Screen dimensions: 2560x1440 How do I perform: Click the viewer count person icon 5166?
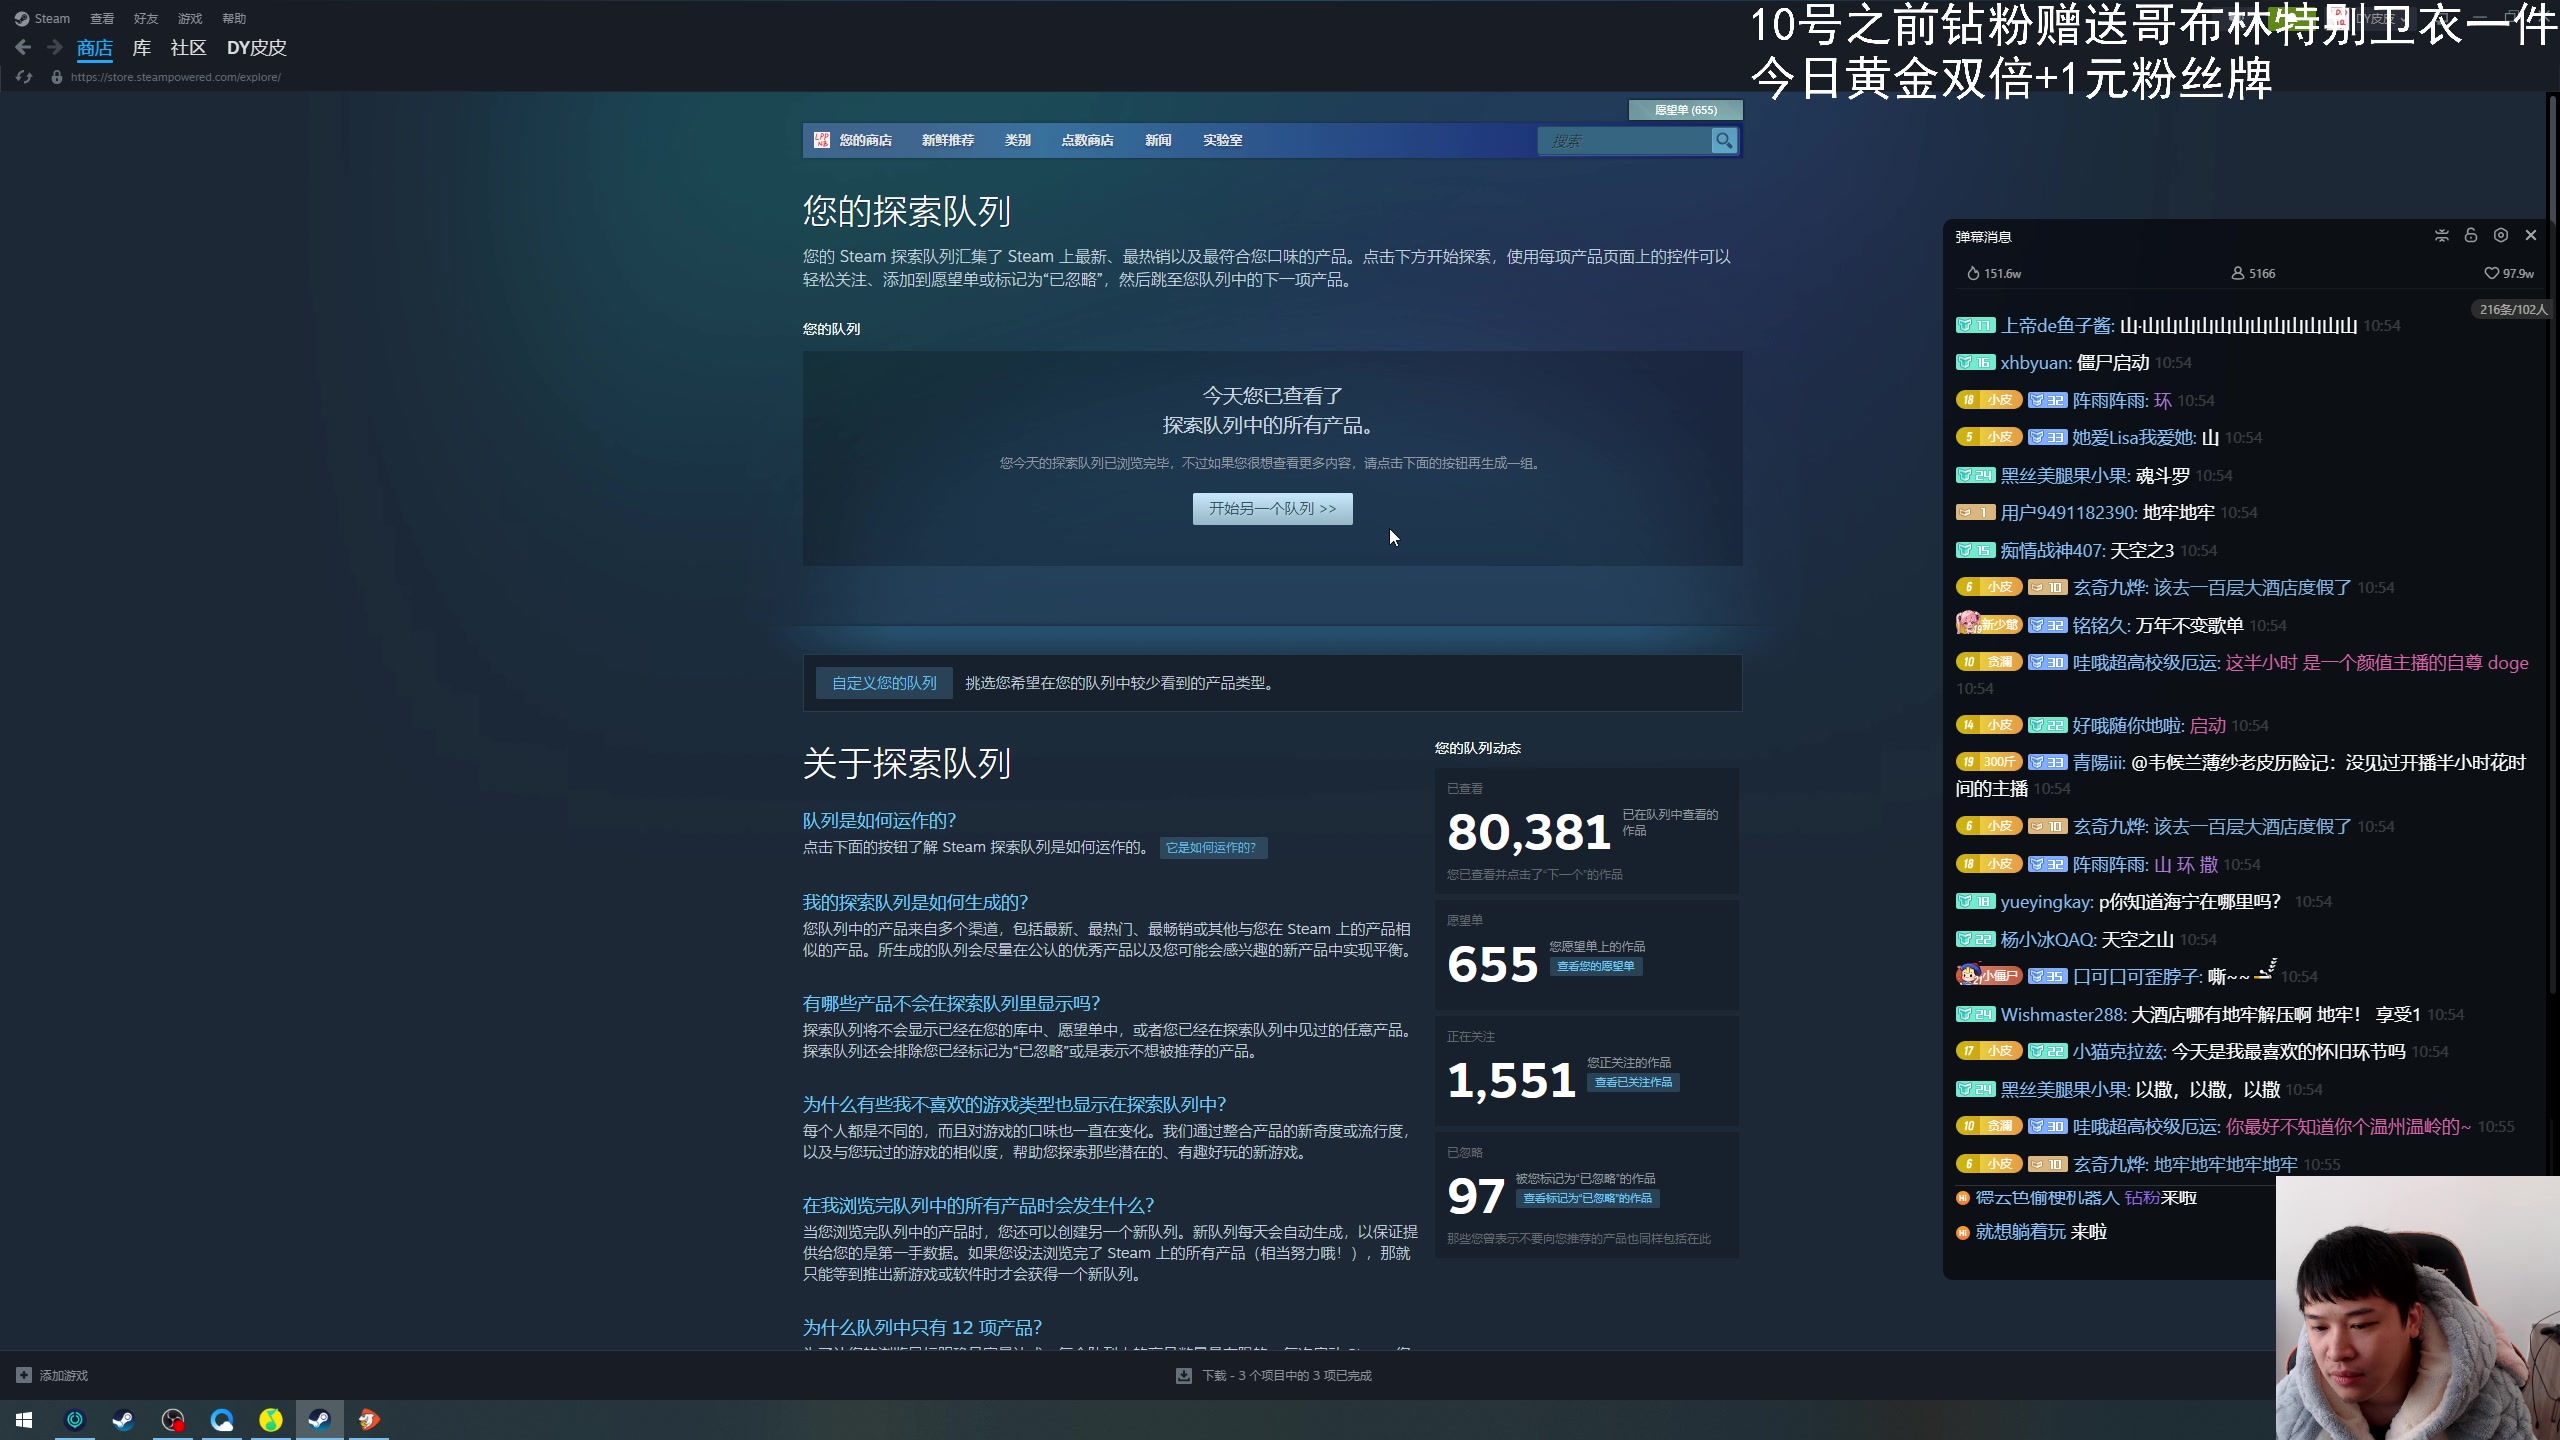coord(2238,273)
